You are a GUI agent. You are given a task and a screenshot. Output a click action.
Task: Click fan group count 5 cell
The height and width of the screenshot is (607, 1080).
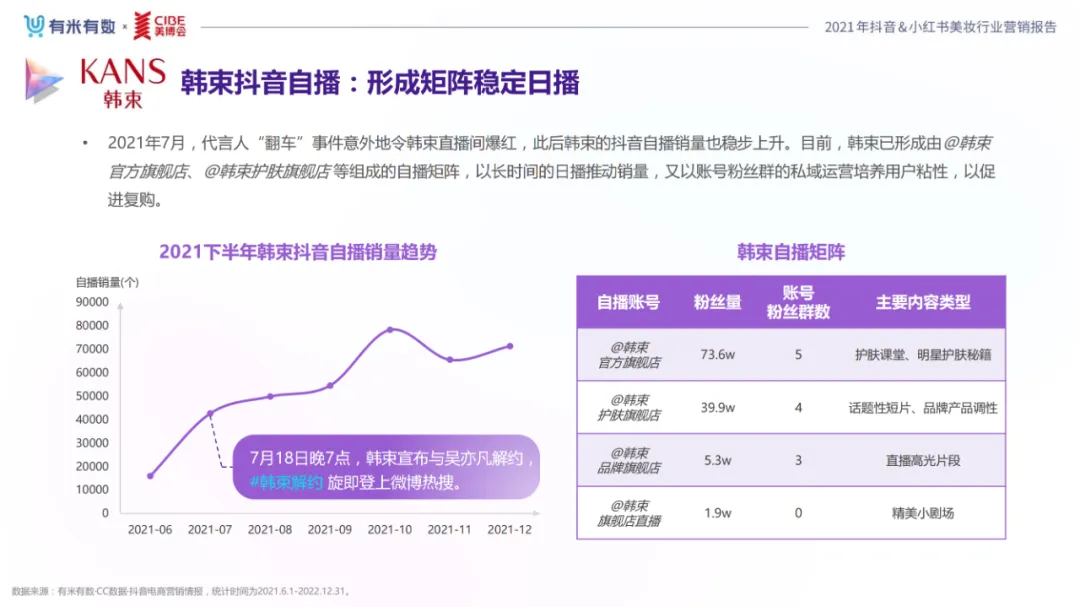click(x=798, y=355)
